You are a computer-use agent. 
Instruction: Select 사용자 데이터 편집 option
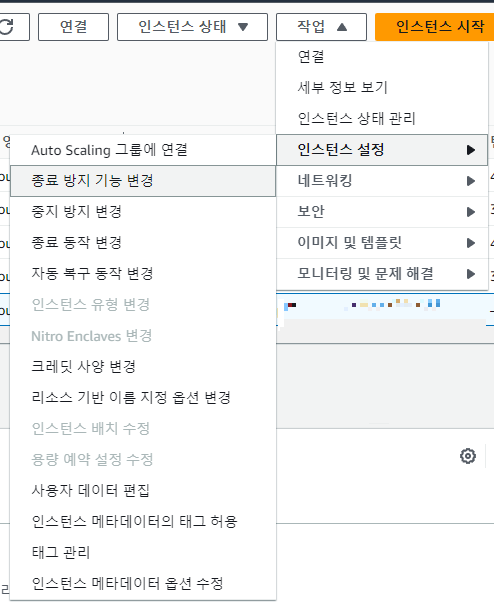(143, 490)
